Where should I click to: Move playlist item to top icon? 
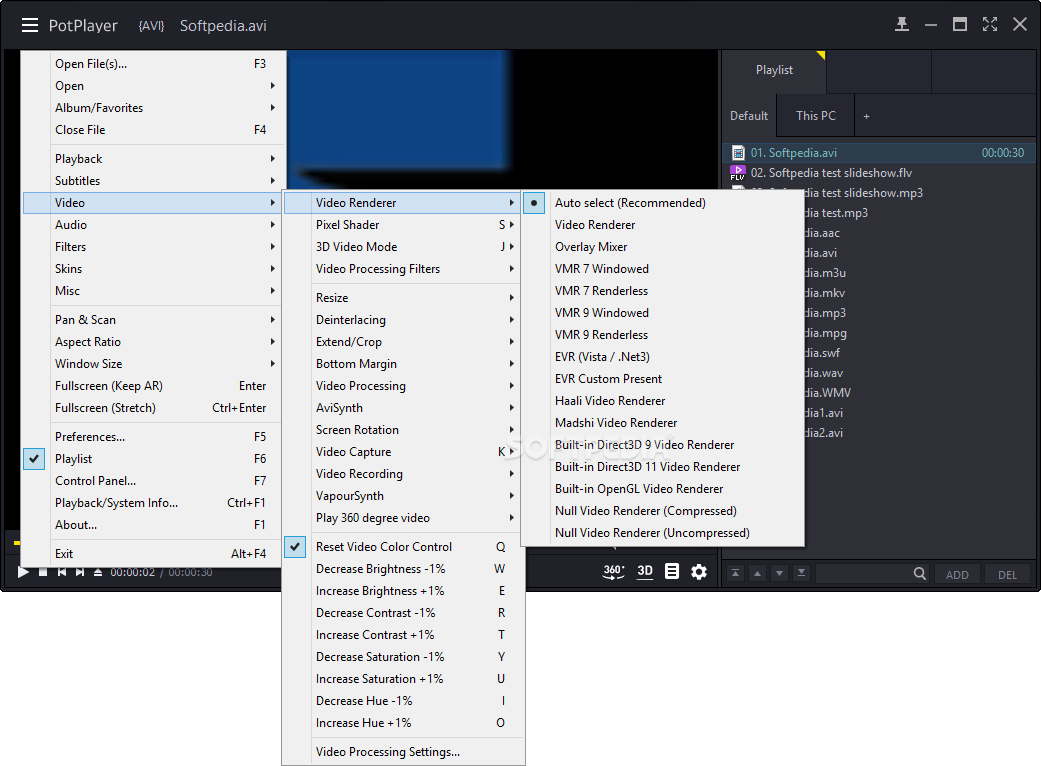735,574
